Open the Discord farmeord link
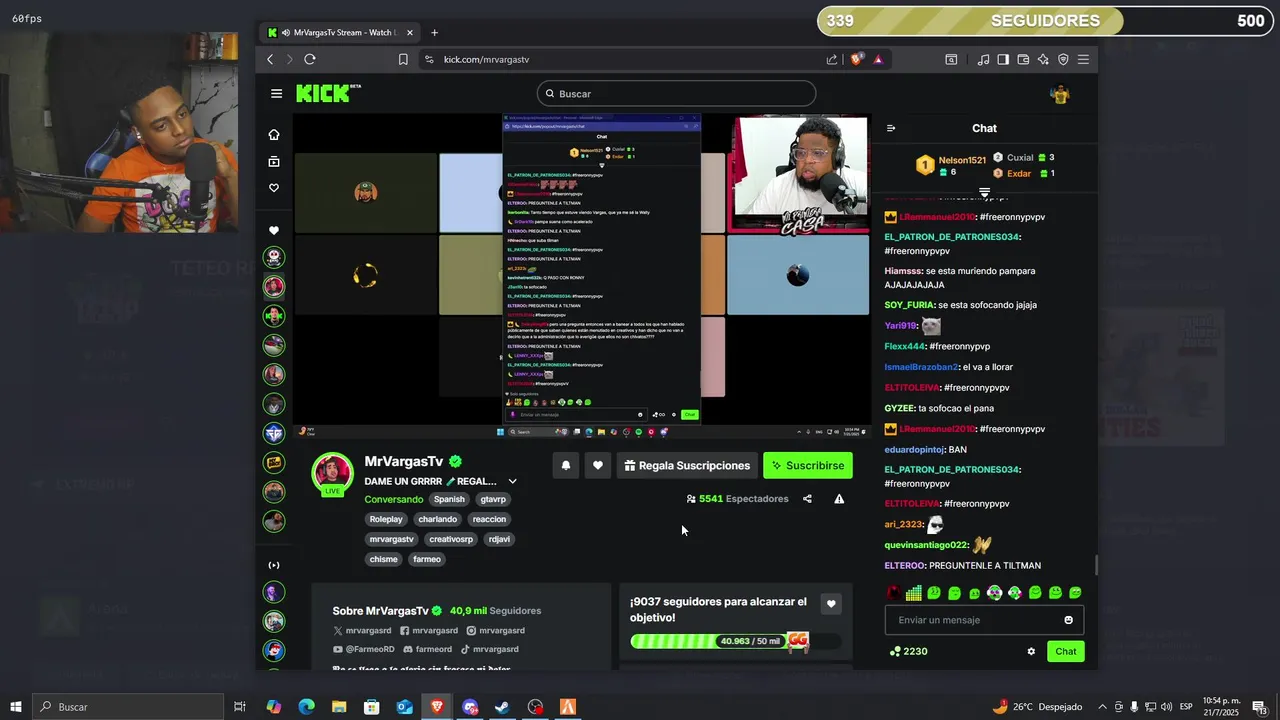Viewport: 1280px width, 720px height. (427, 649)
